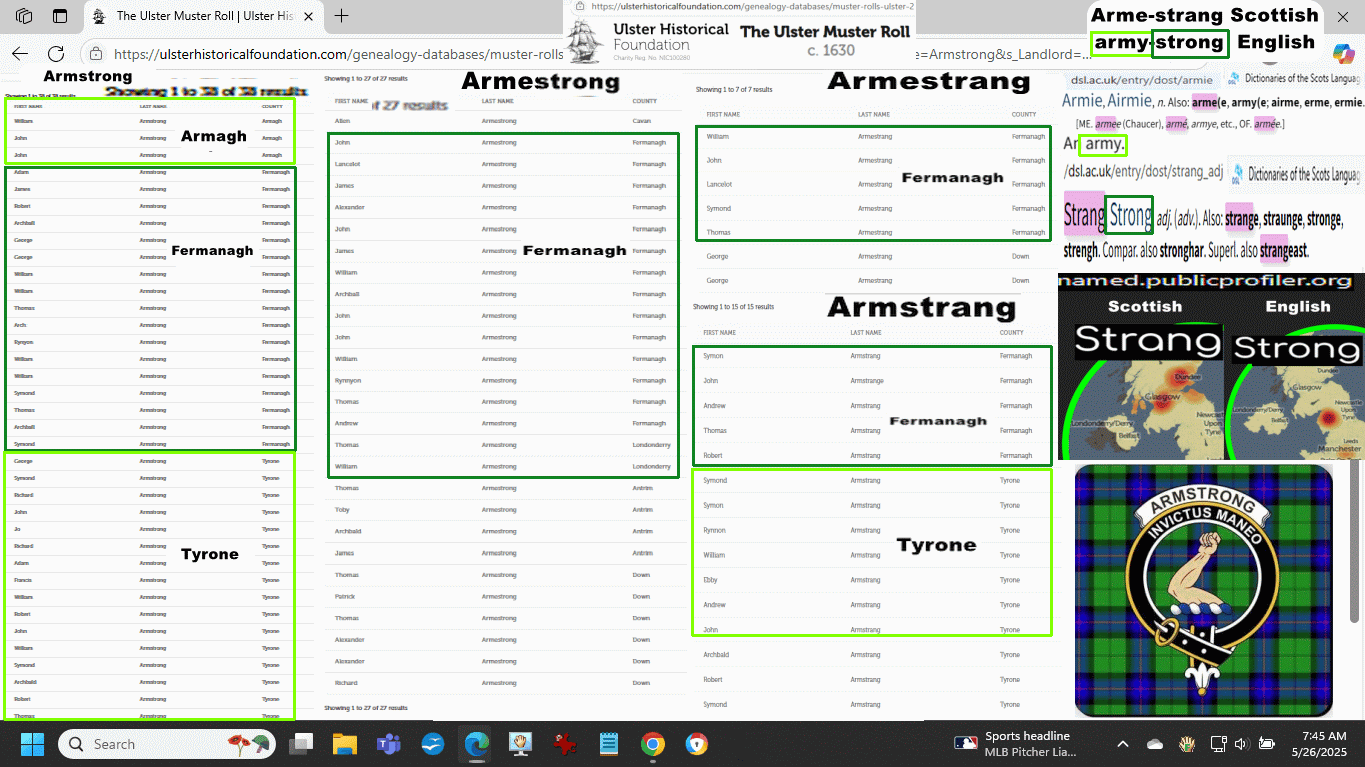Open a new browser tab
This screenshot has height=767, width=1365.
click(342, 16)
